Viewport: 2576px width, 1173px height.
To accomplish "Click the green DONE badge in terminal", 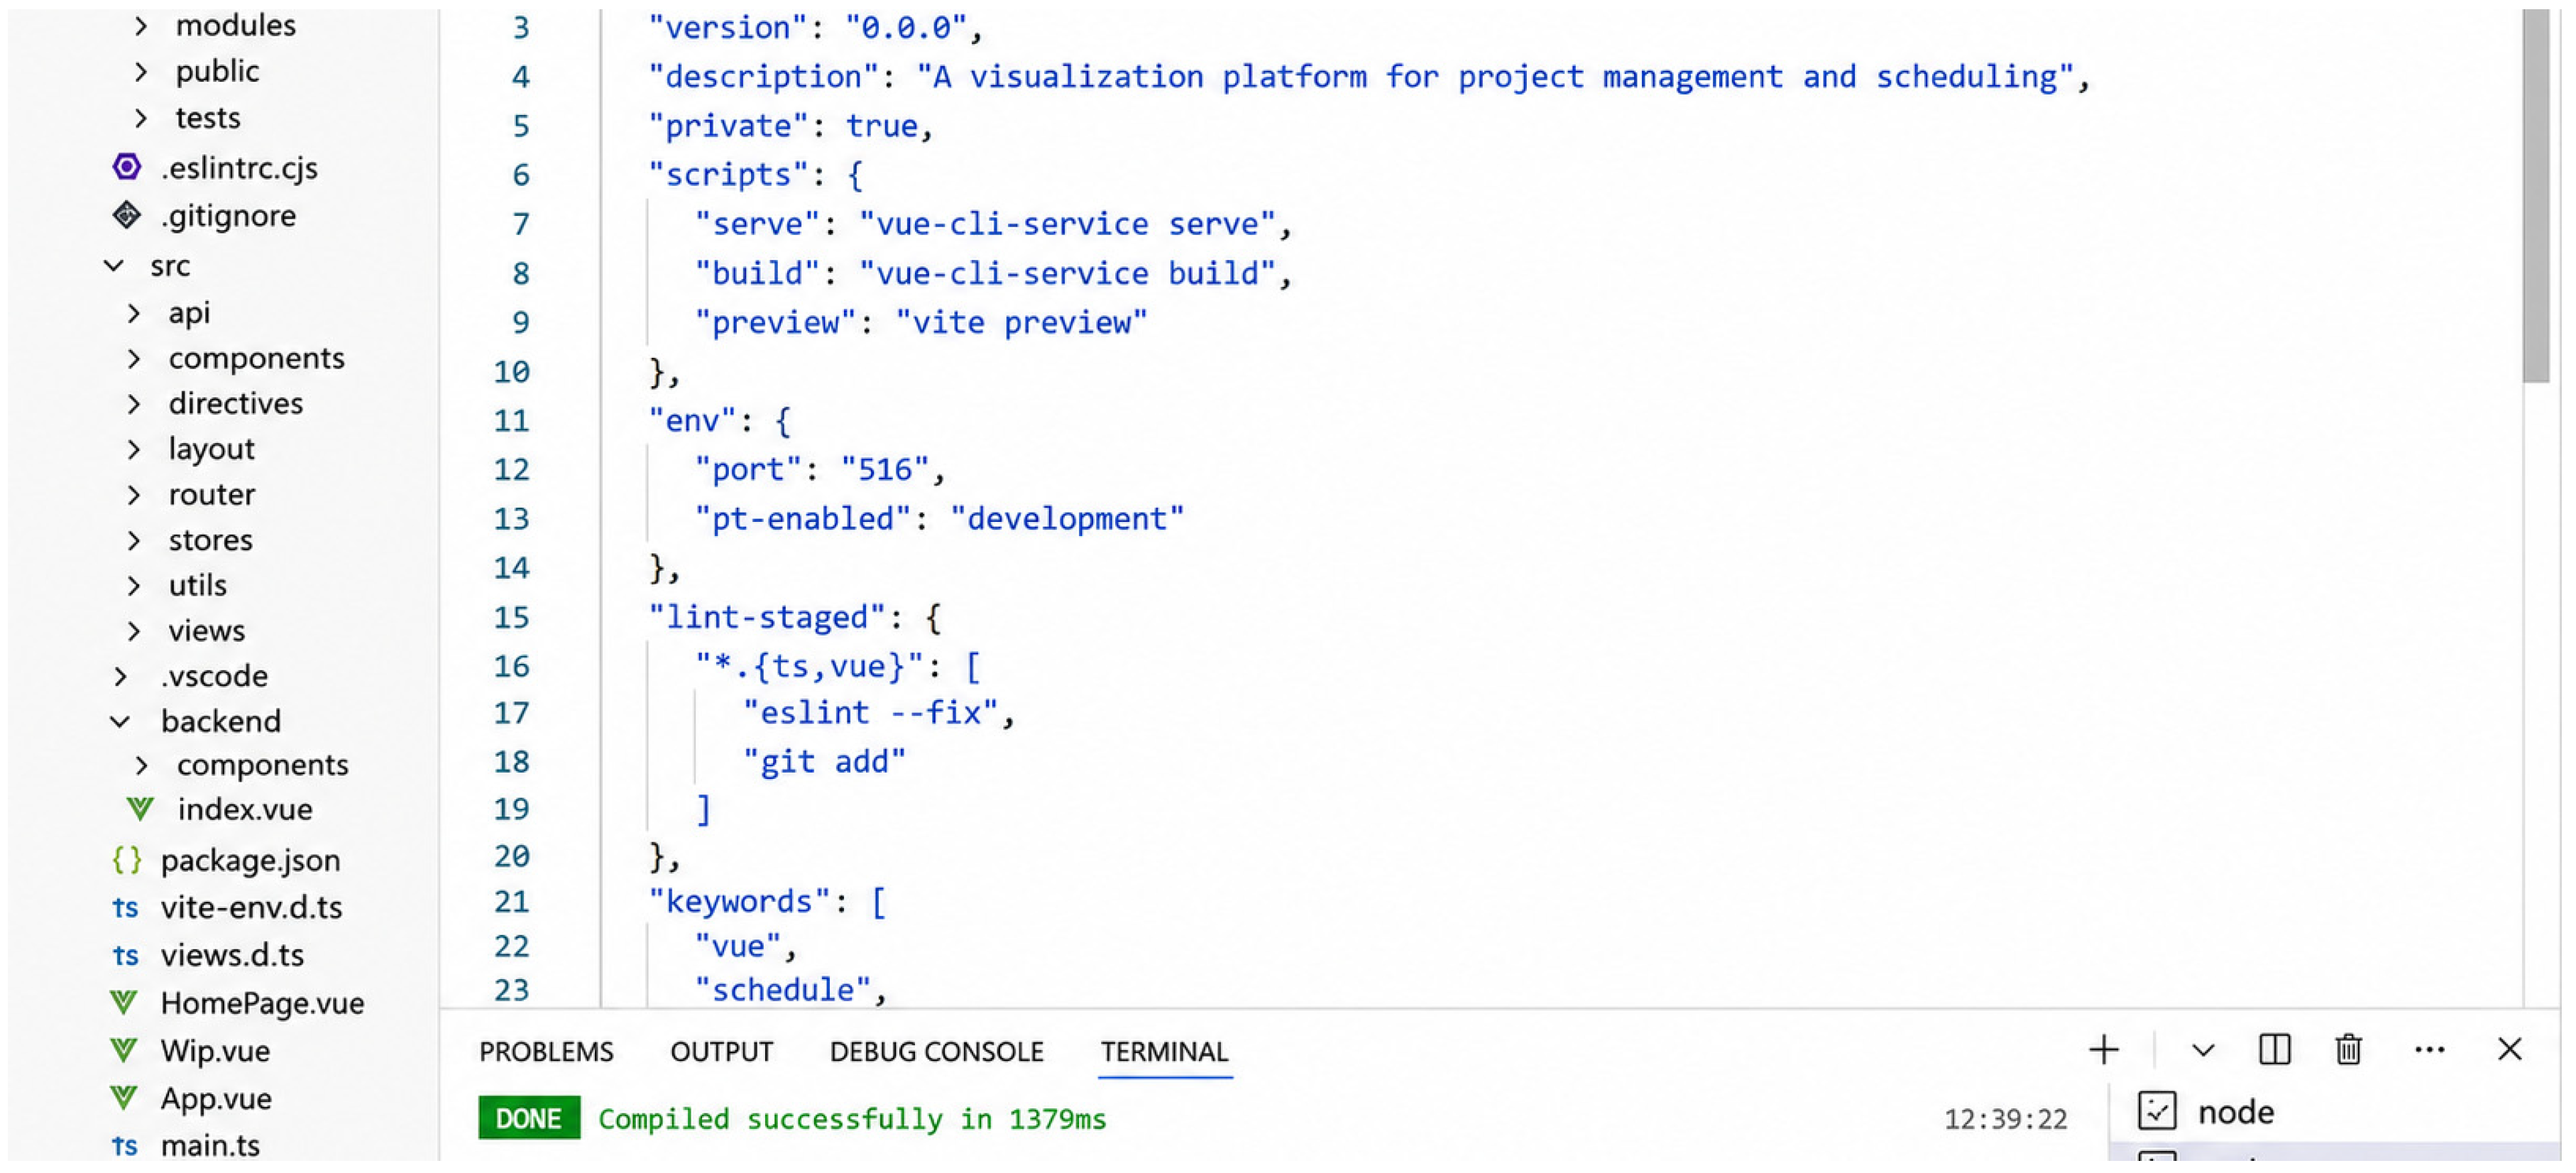I will click(x=529, y=1119).
